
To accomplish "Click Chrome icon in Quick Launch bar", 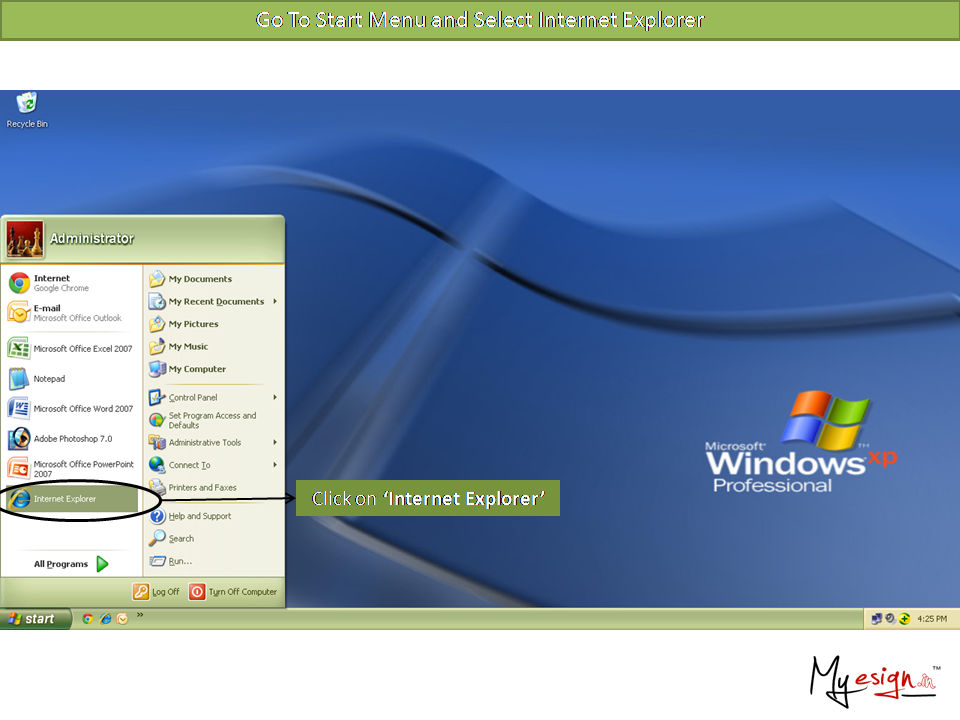I will pos(88,619).
